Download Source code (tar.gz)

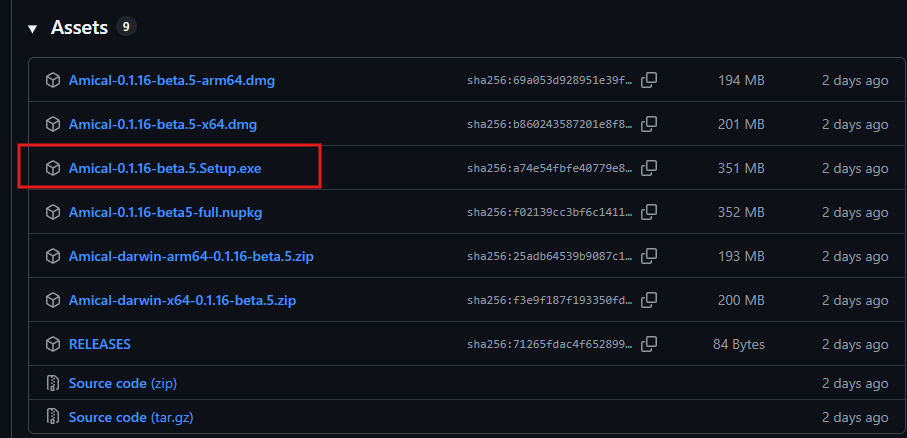point(131,417)
